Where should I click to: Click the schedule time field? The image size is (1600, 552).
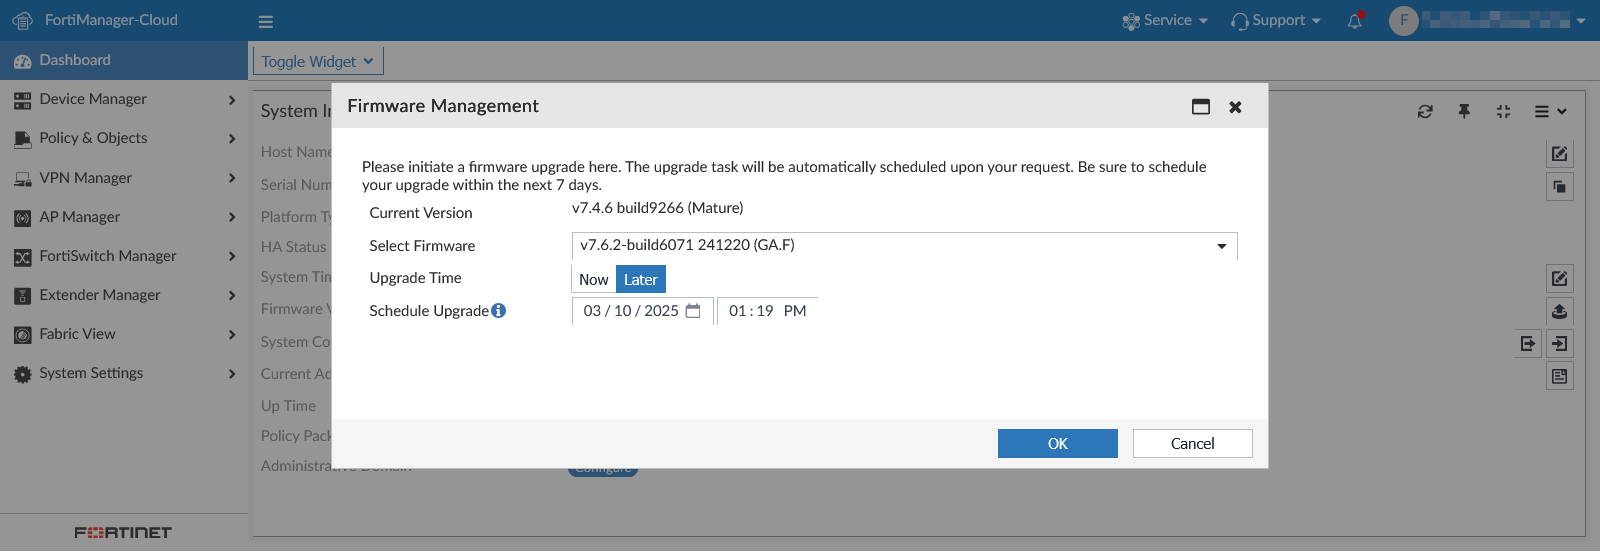tap(767, 311)
